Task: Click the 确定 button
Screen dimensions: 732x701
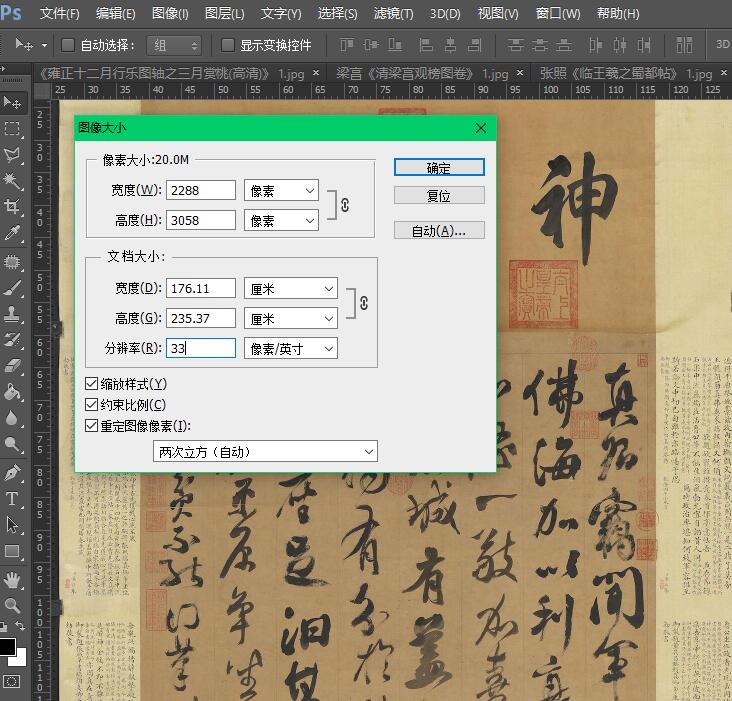Action: pos(439,168)
